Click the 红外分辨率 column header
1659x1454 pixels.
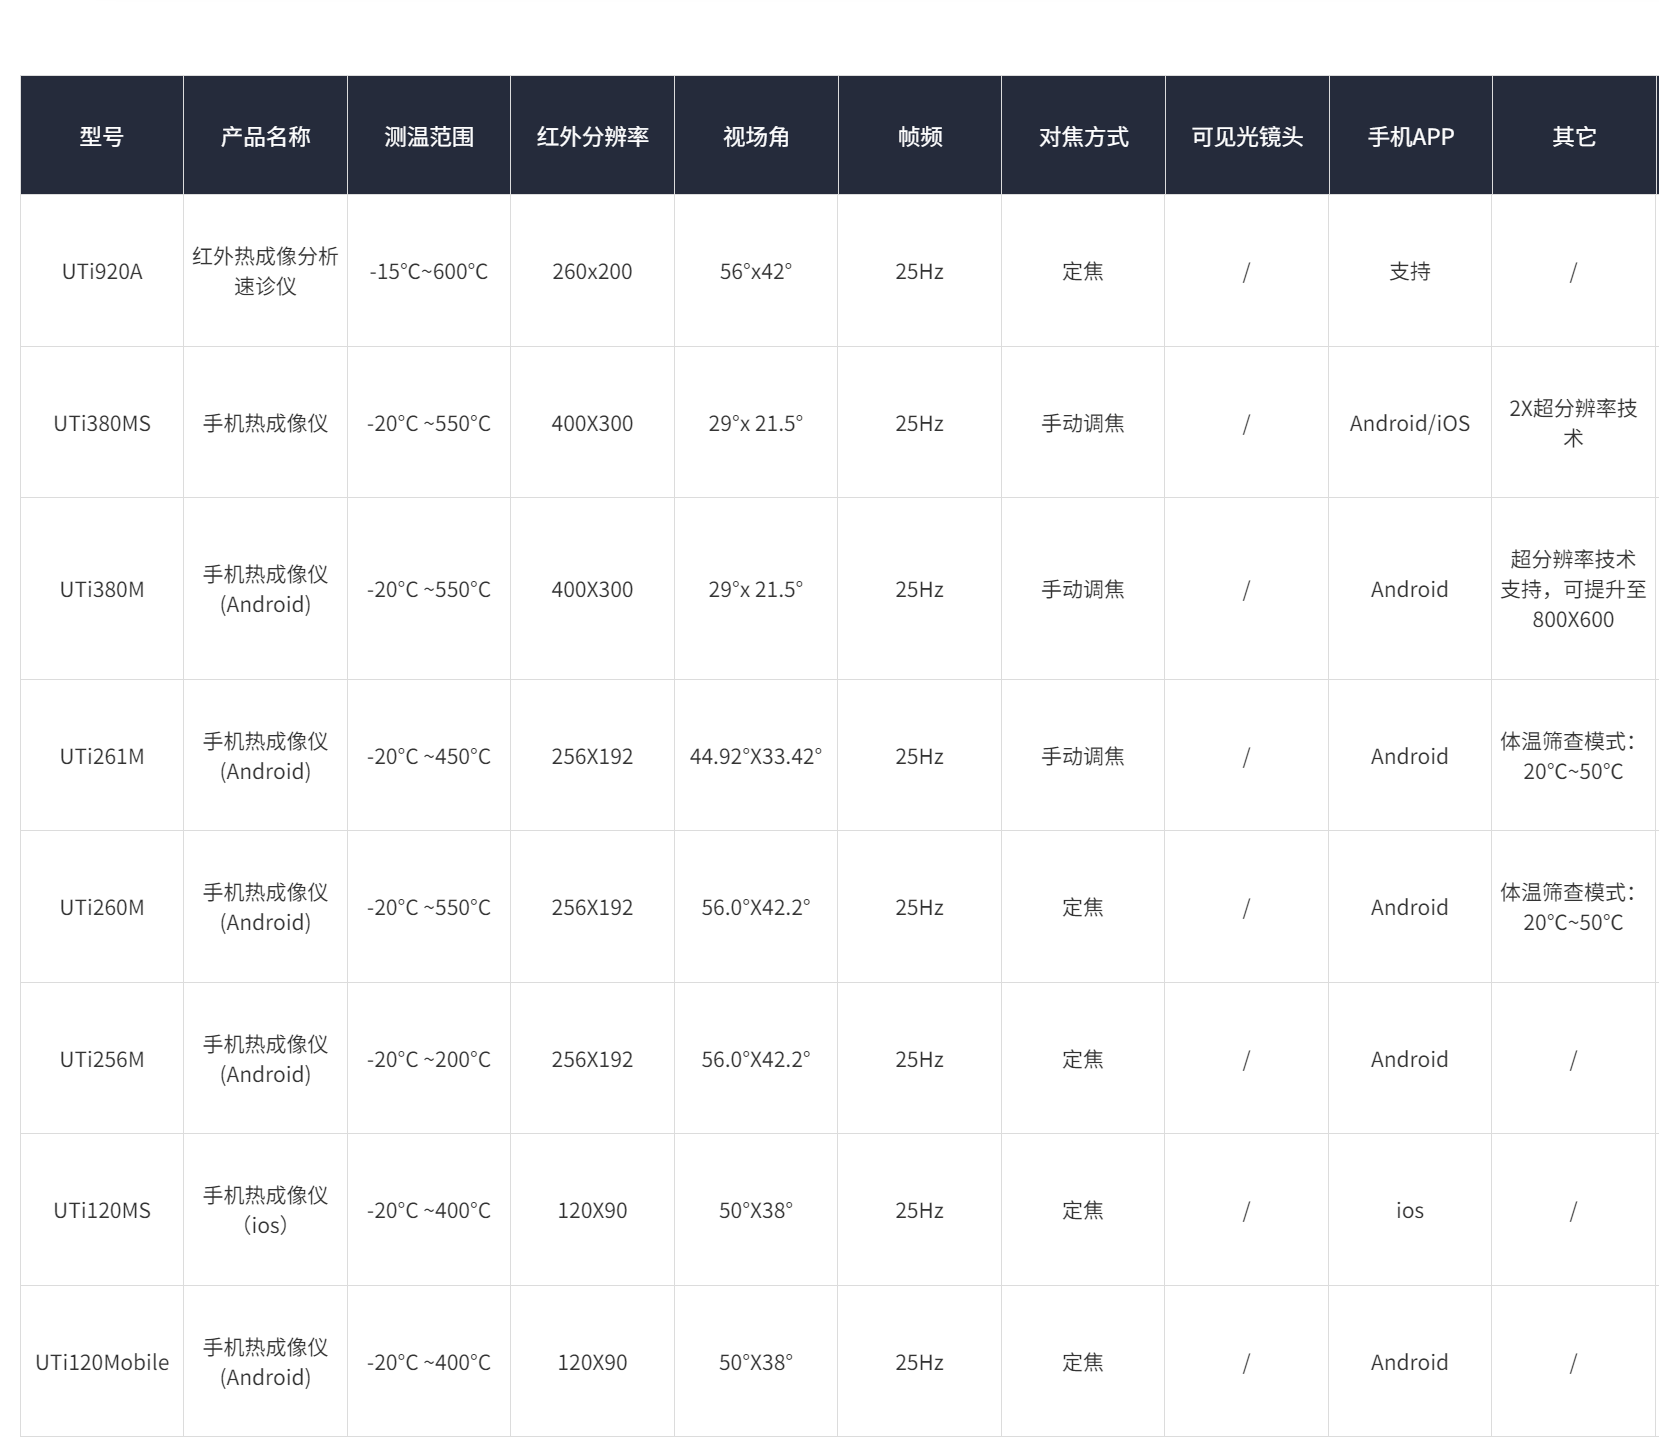coord(592,137)
